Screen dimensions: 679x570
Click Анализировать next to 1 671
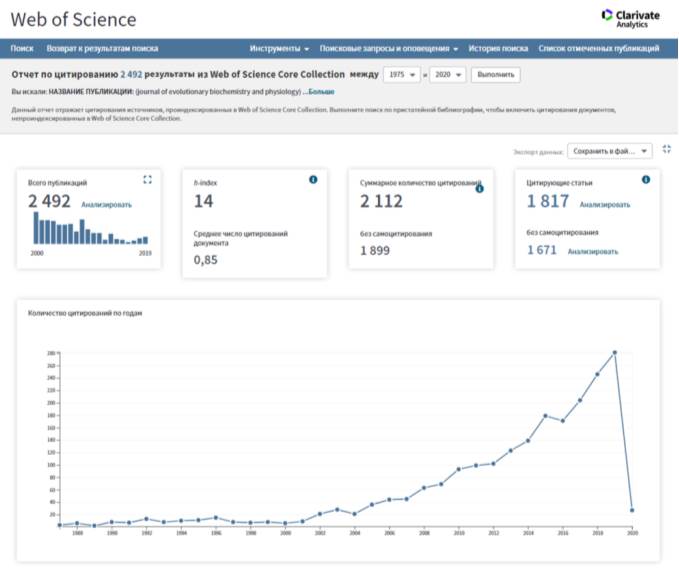tap(593, 252)
